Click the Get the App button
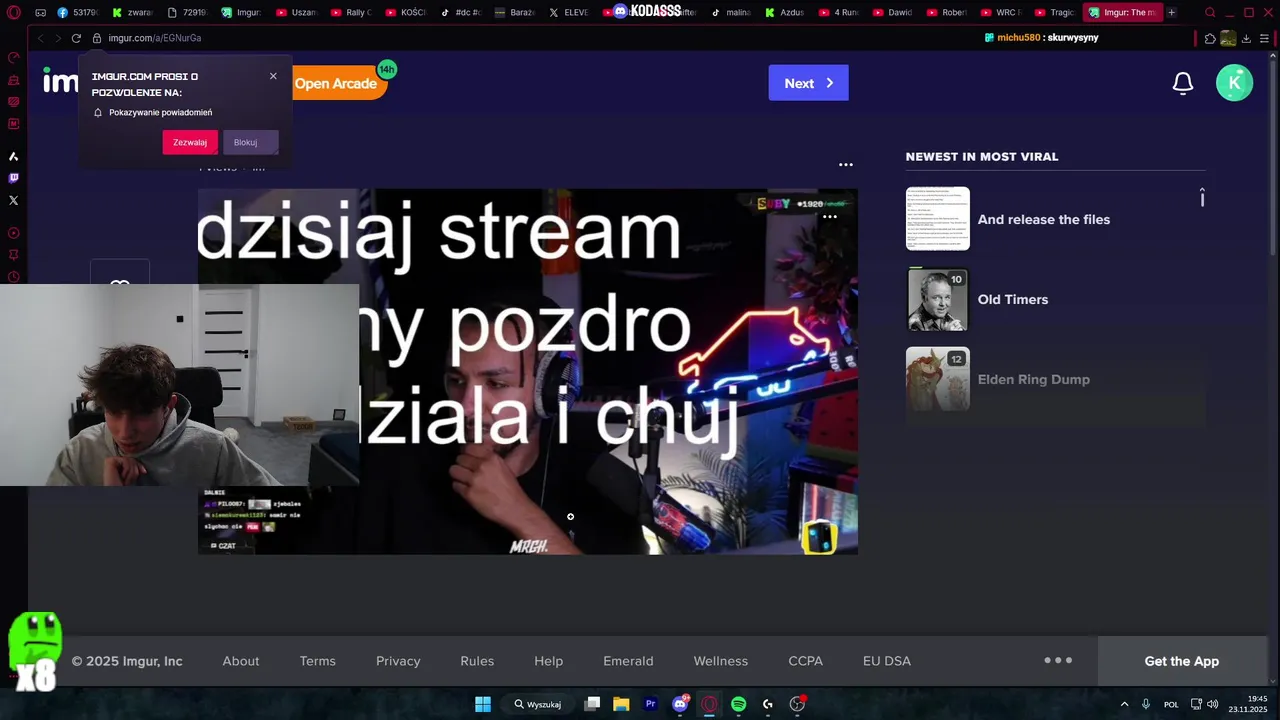Screen dimensions: 1280x720 point(1182,661)
